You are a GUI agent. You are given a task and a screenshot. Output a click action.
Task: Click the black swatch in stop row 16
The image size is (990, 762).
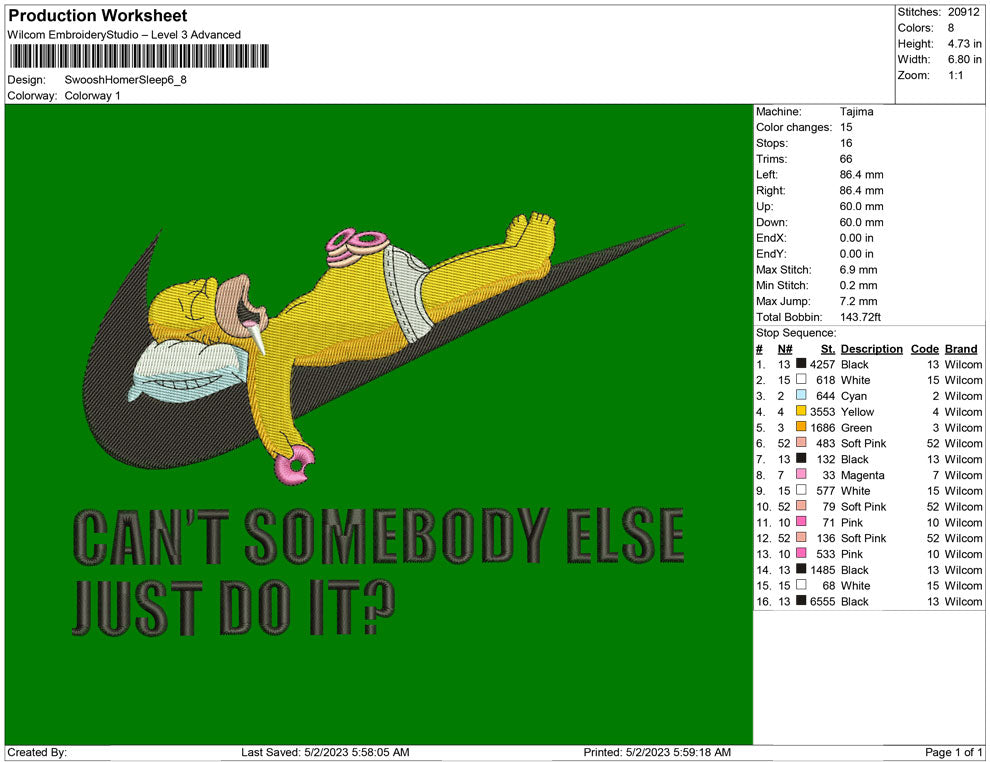pos(801,600)
